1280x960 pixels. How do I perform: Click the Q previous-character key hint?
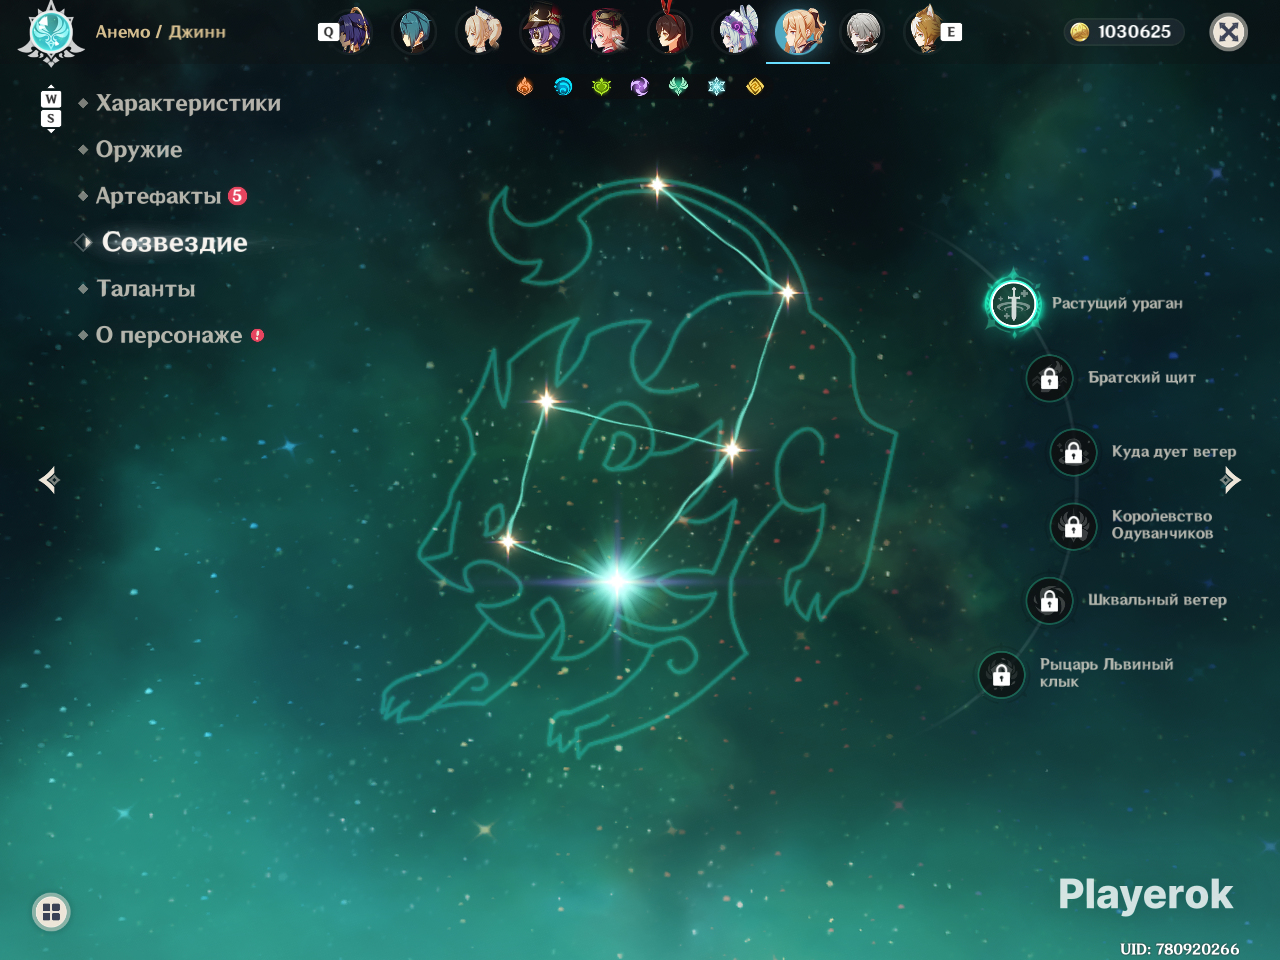pos(328,32)
